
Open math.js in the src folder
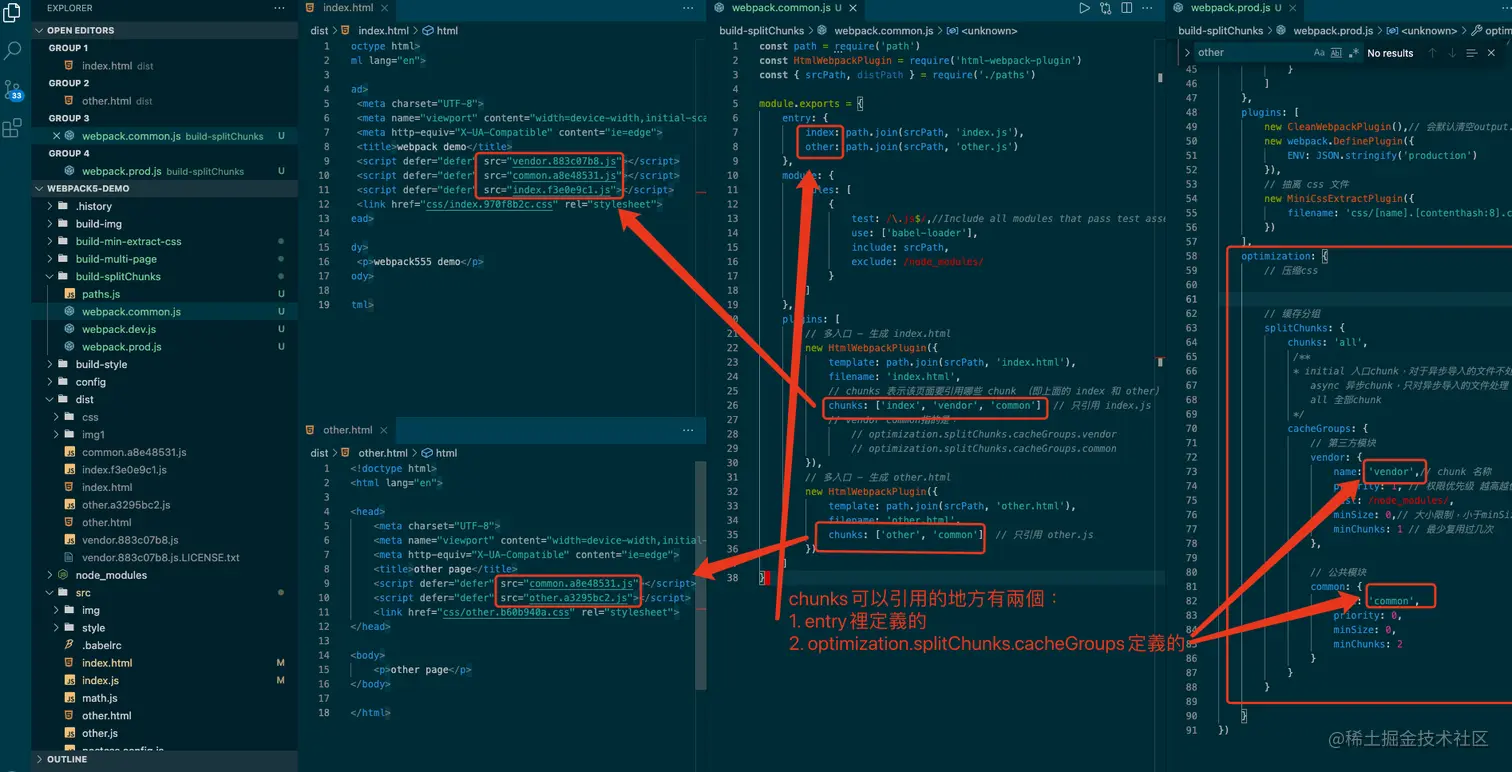[165, 698]
